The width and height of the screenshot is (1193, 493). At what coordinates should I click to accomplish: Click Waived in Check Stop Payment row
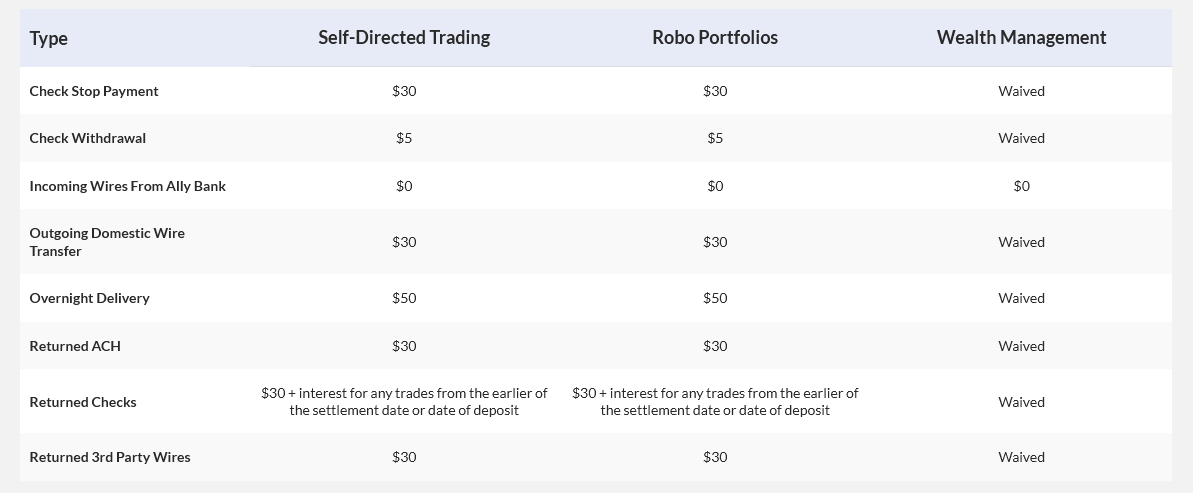1021,91
